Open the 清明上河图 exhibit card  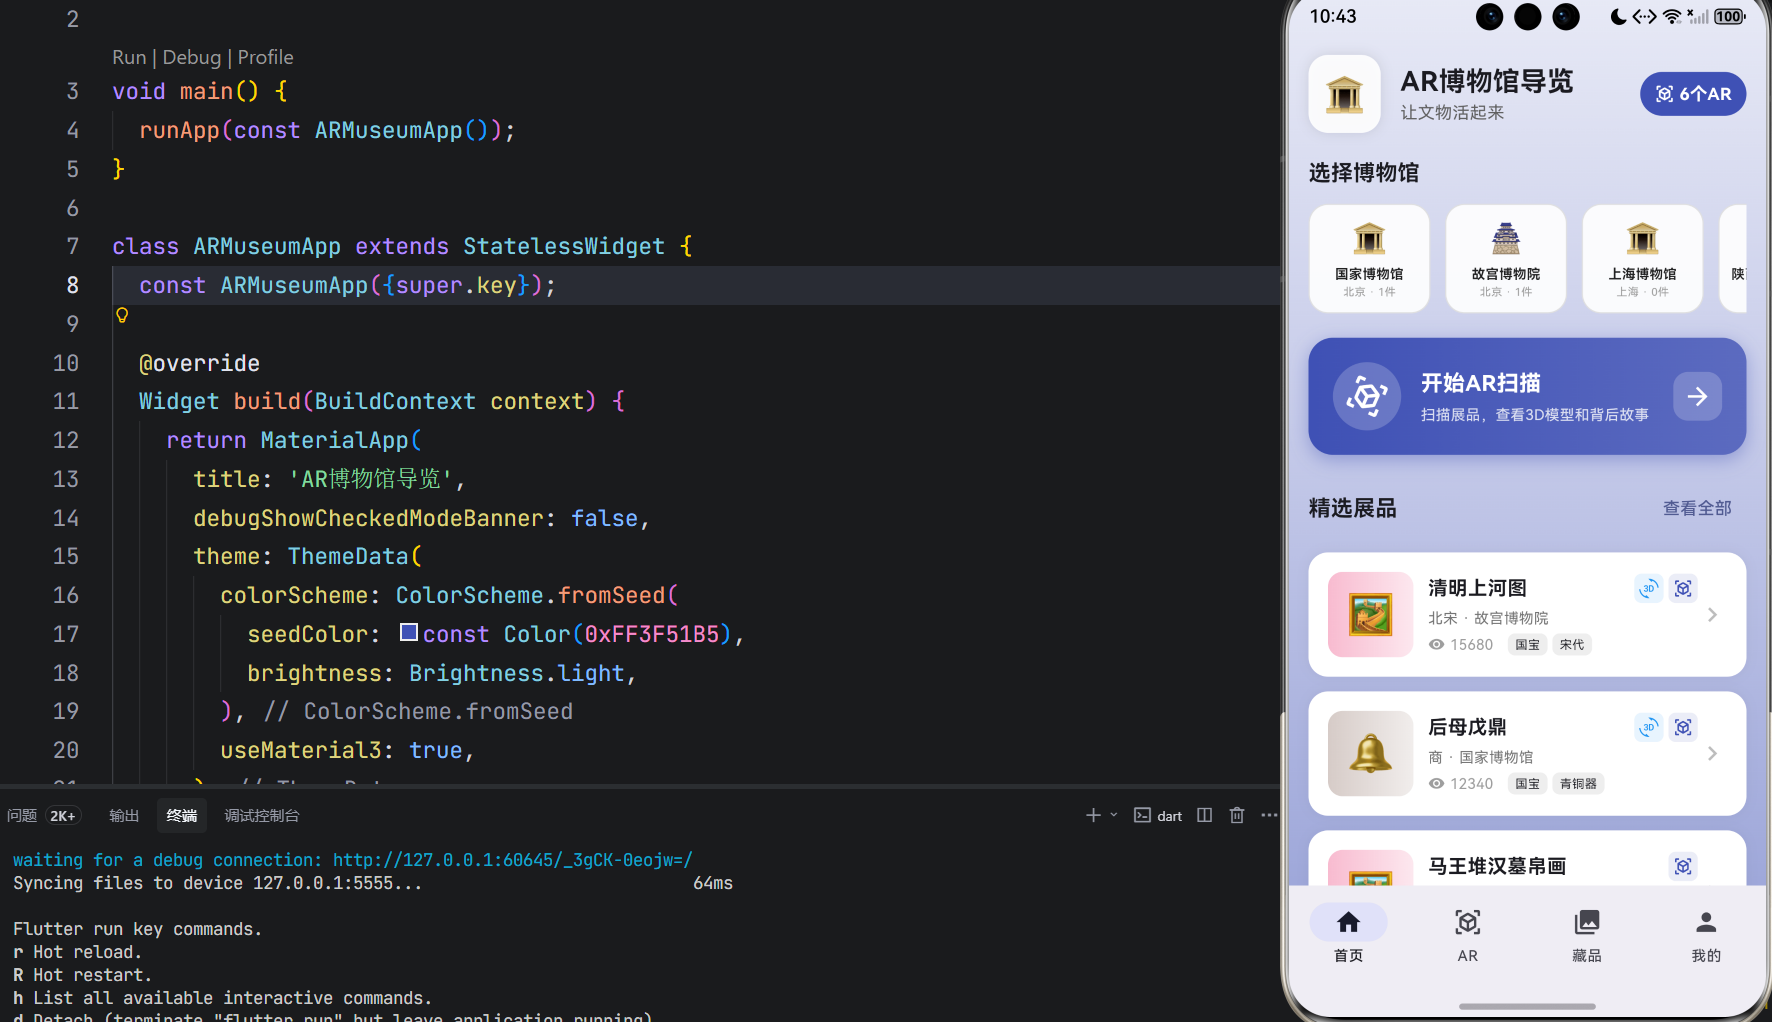(x=1527, y=615)
